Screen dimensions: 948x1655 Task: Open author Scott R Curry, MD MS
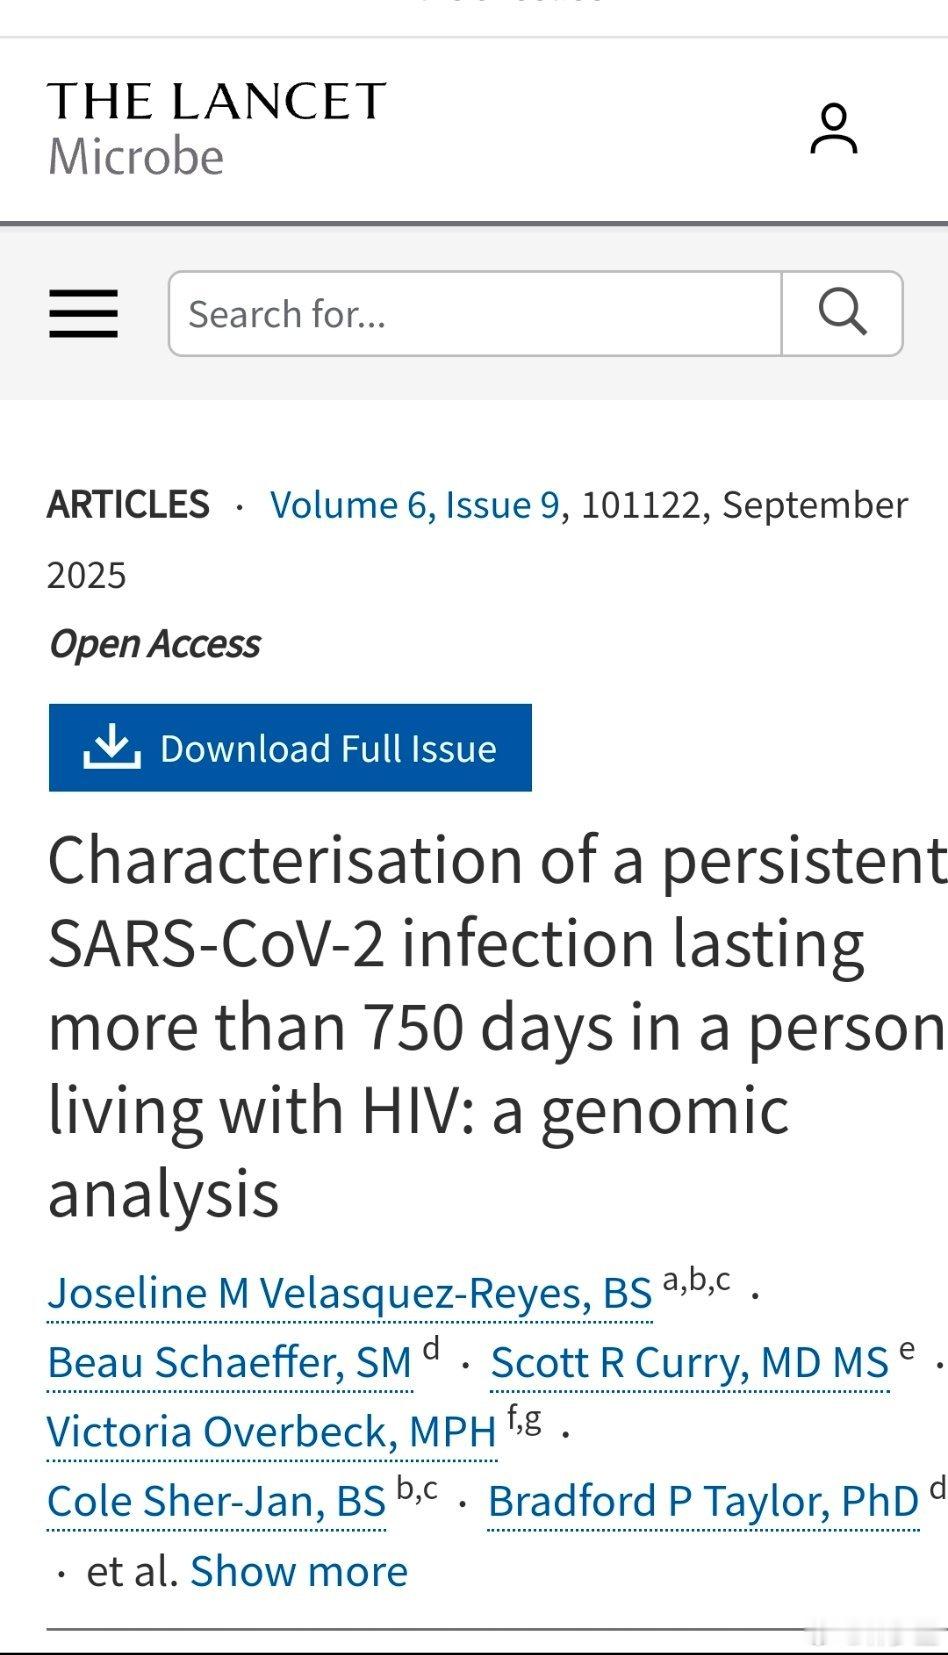[x=690, y=1362]
